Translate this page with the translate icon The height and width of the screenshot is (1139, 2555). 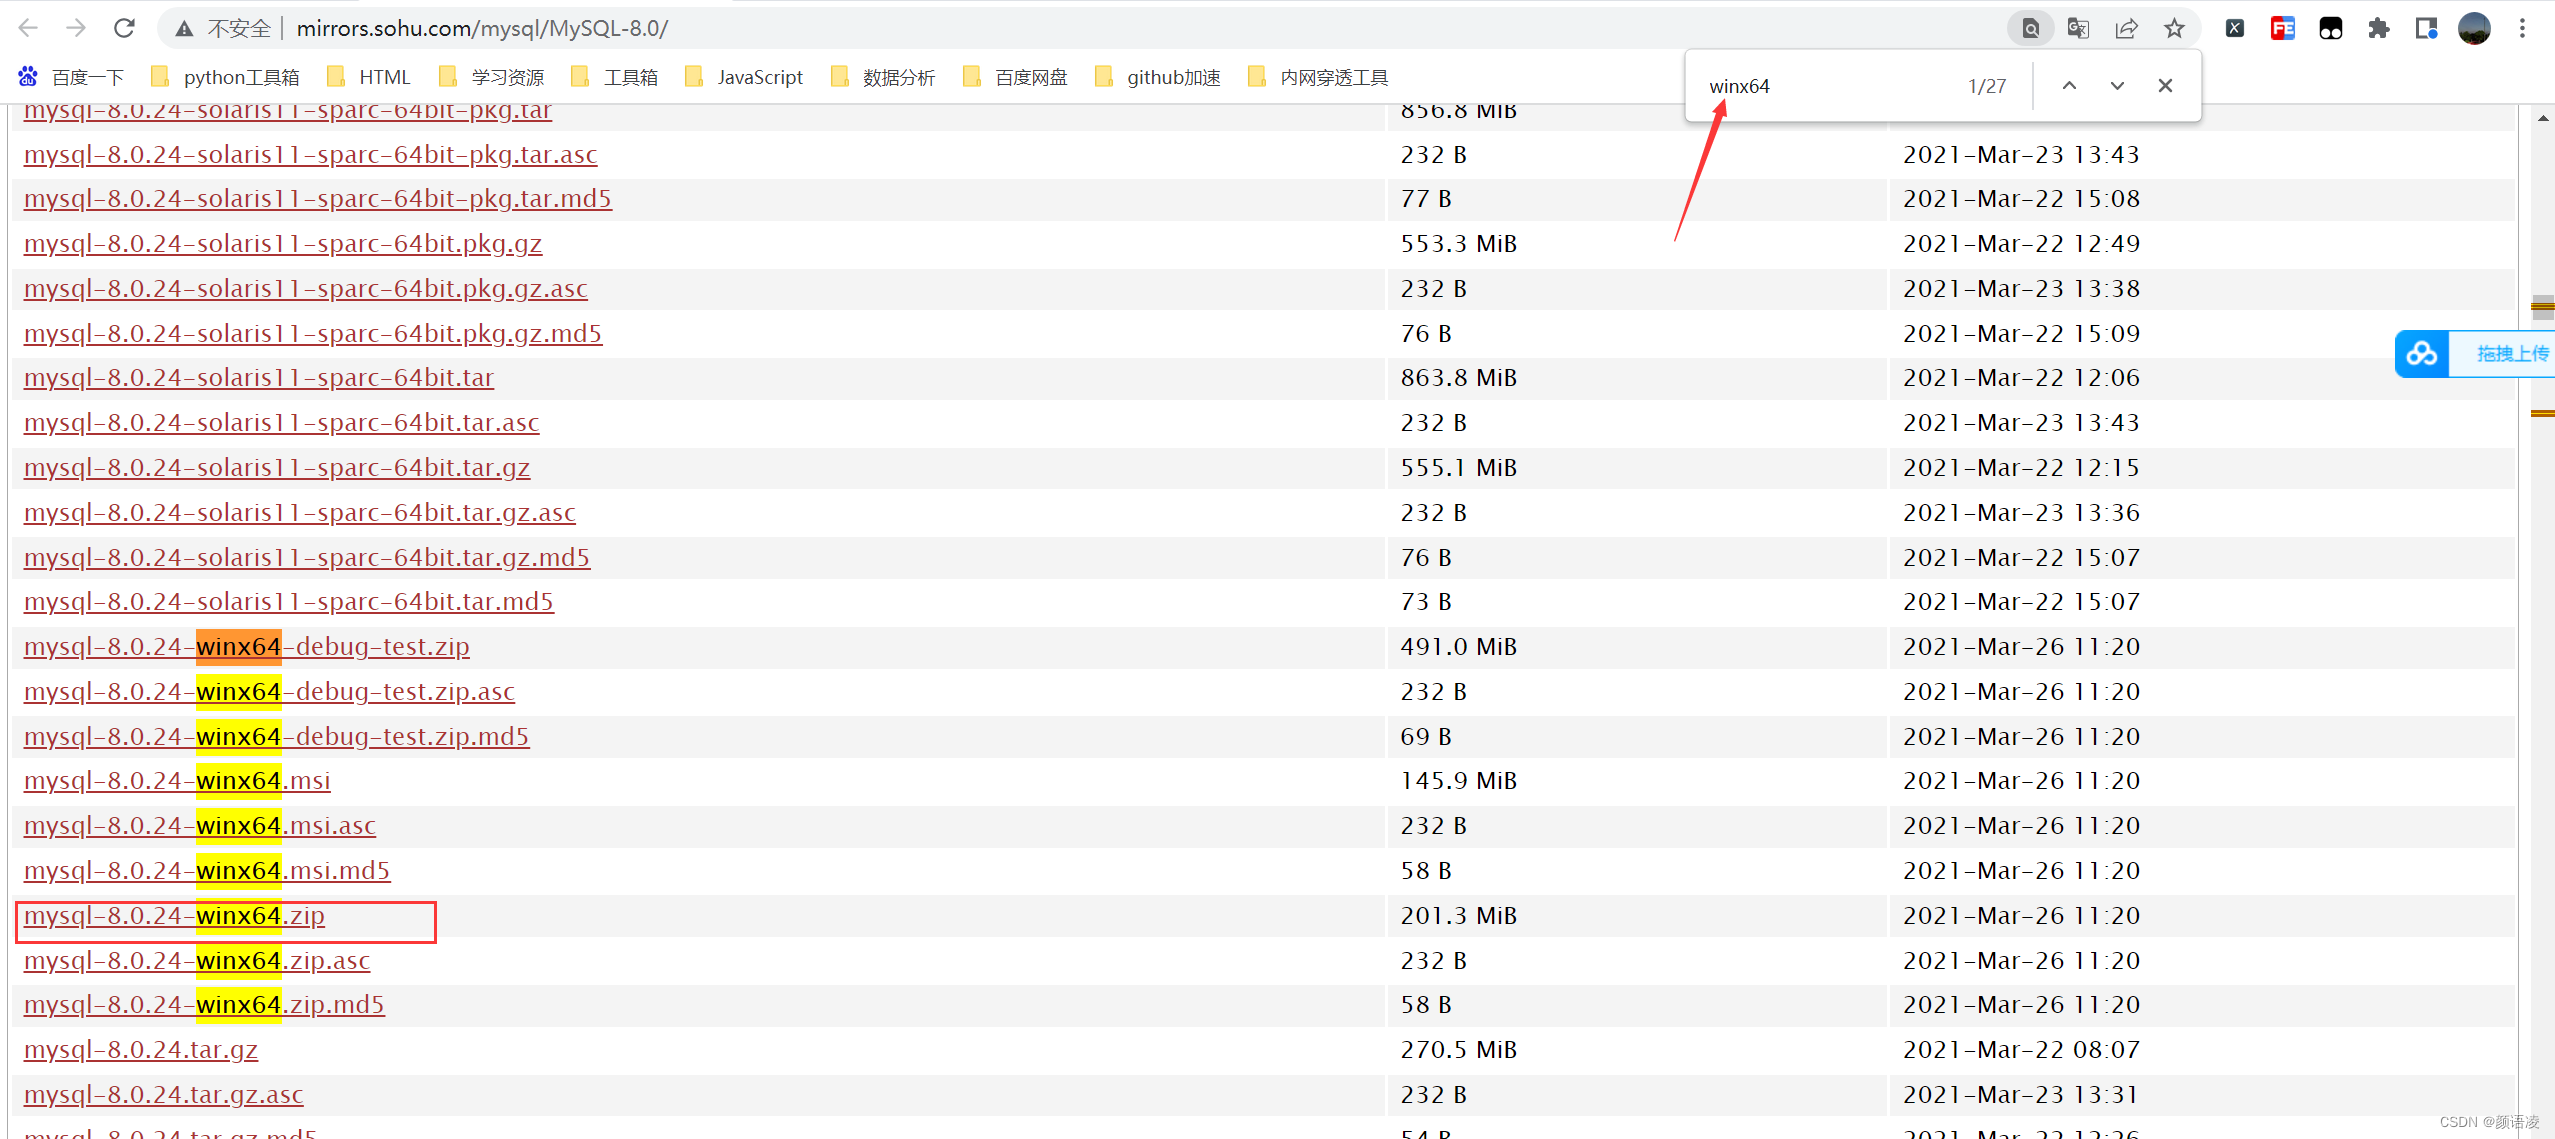tap(2078, 28)
